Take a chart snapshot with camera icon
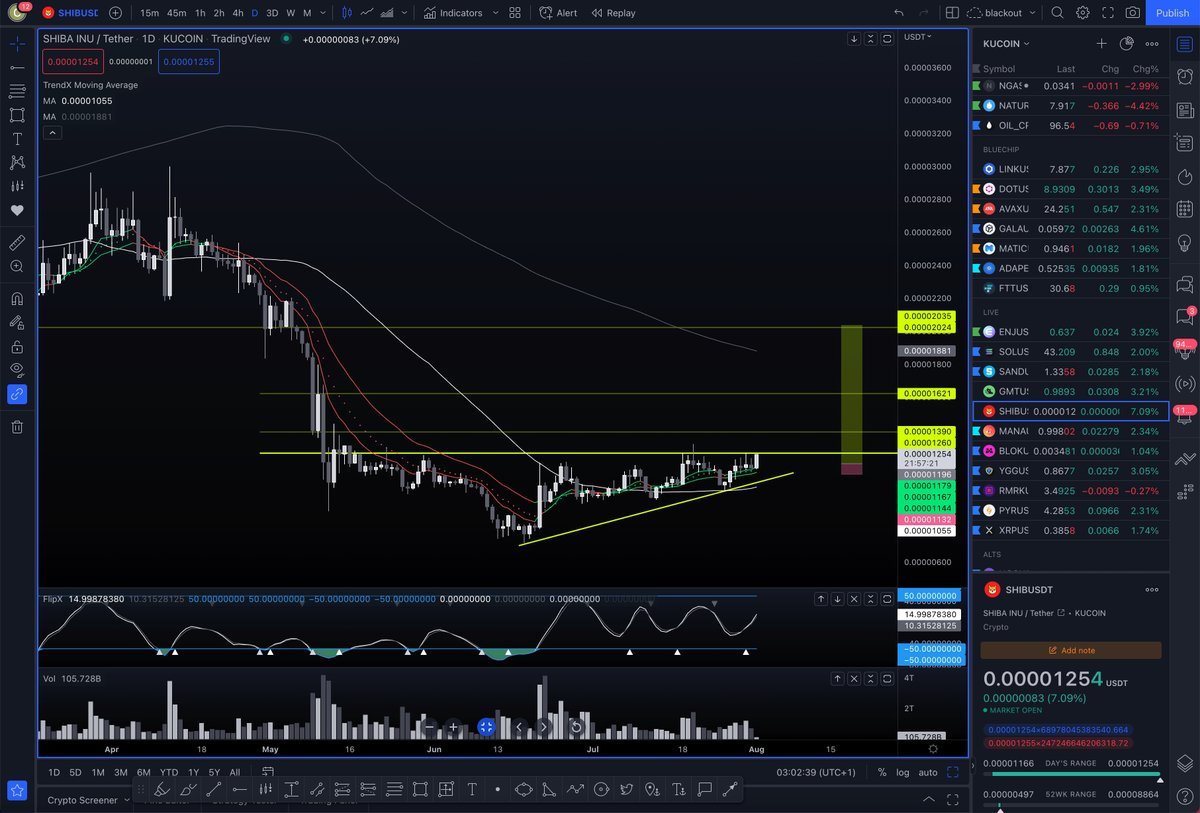Image resolution: width=1200 pixels, height=813 pixels. [1132, 13]
